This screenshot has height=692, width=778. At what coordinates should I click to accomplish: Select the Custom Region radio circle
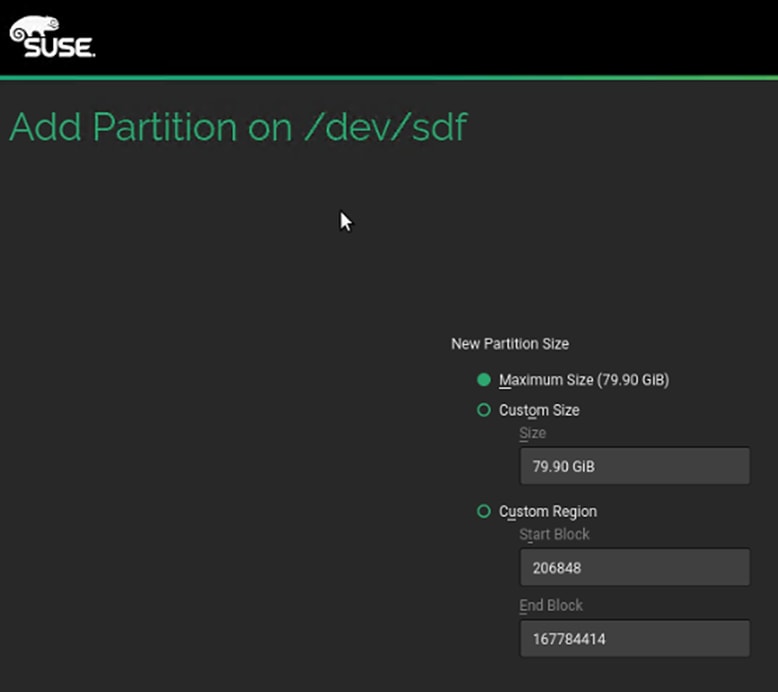click(484, 511)
